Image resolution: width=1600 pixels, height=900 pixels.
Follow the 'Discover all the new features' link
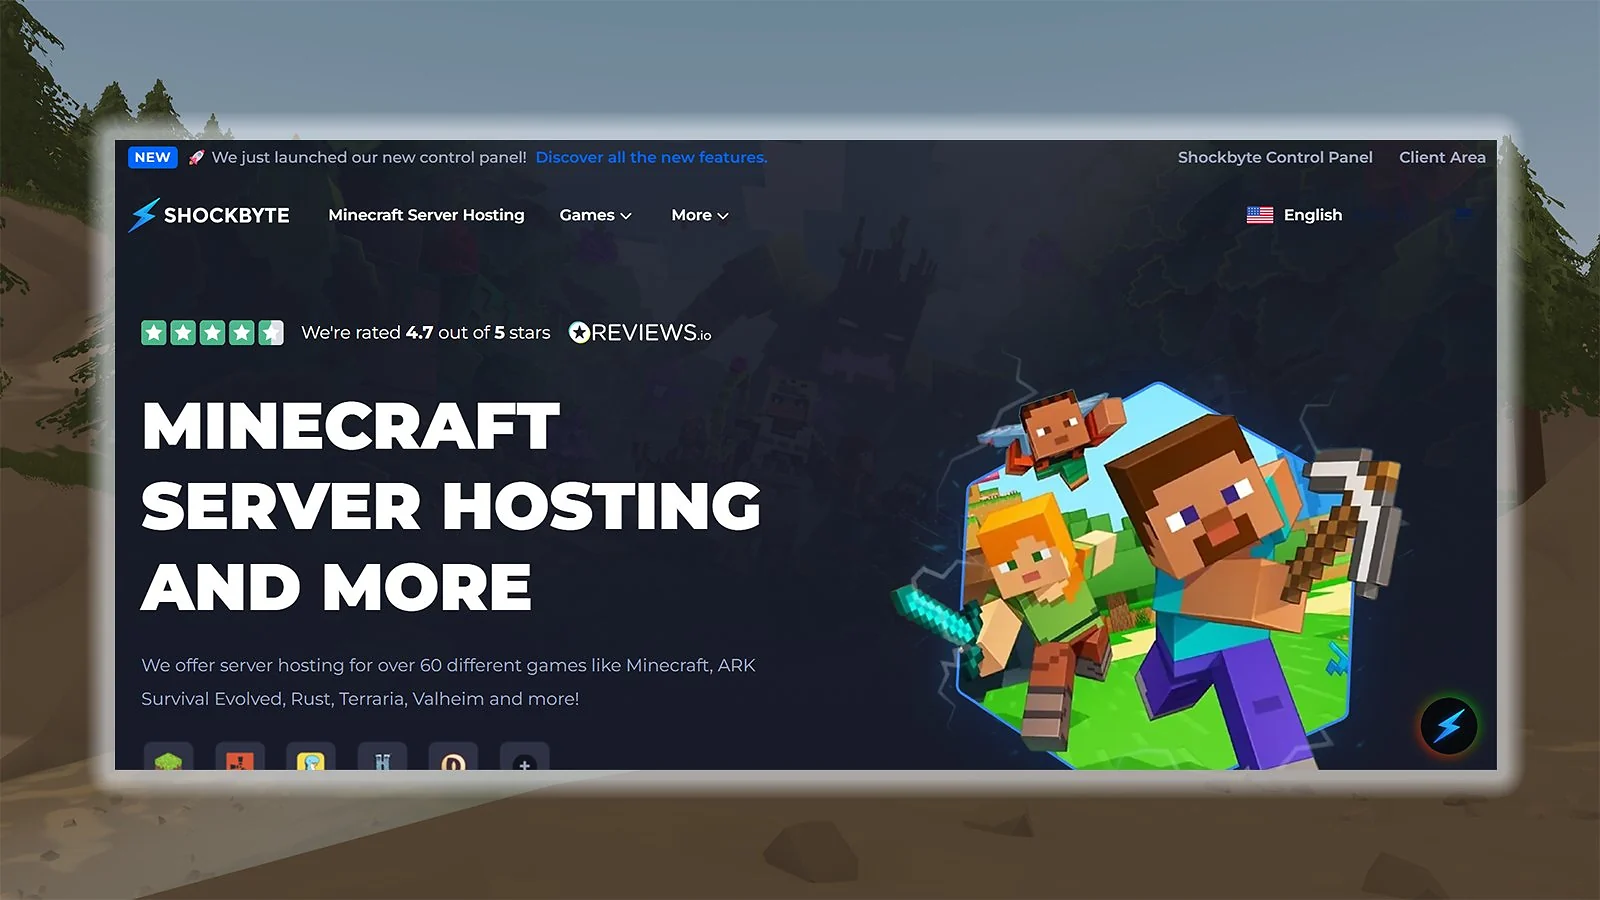(651, 157)
